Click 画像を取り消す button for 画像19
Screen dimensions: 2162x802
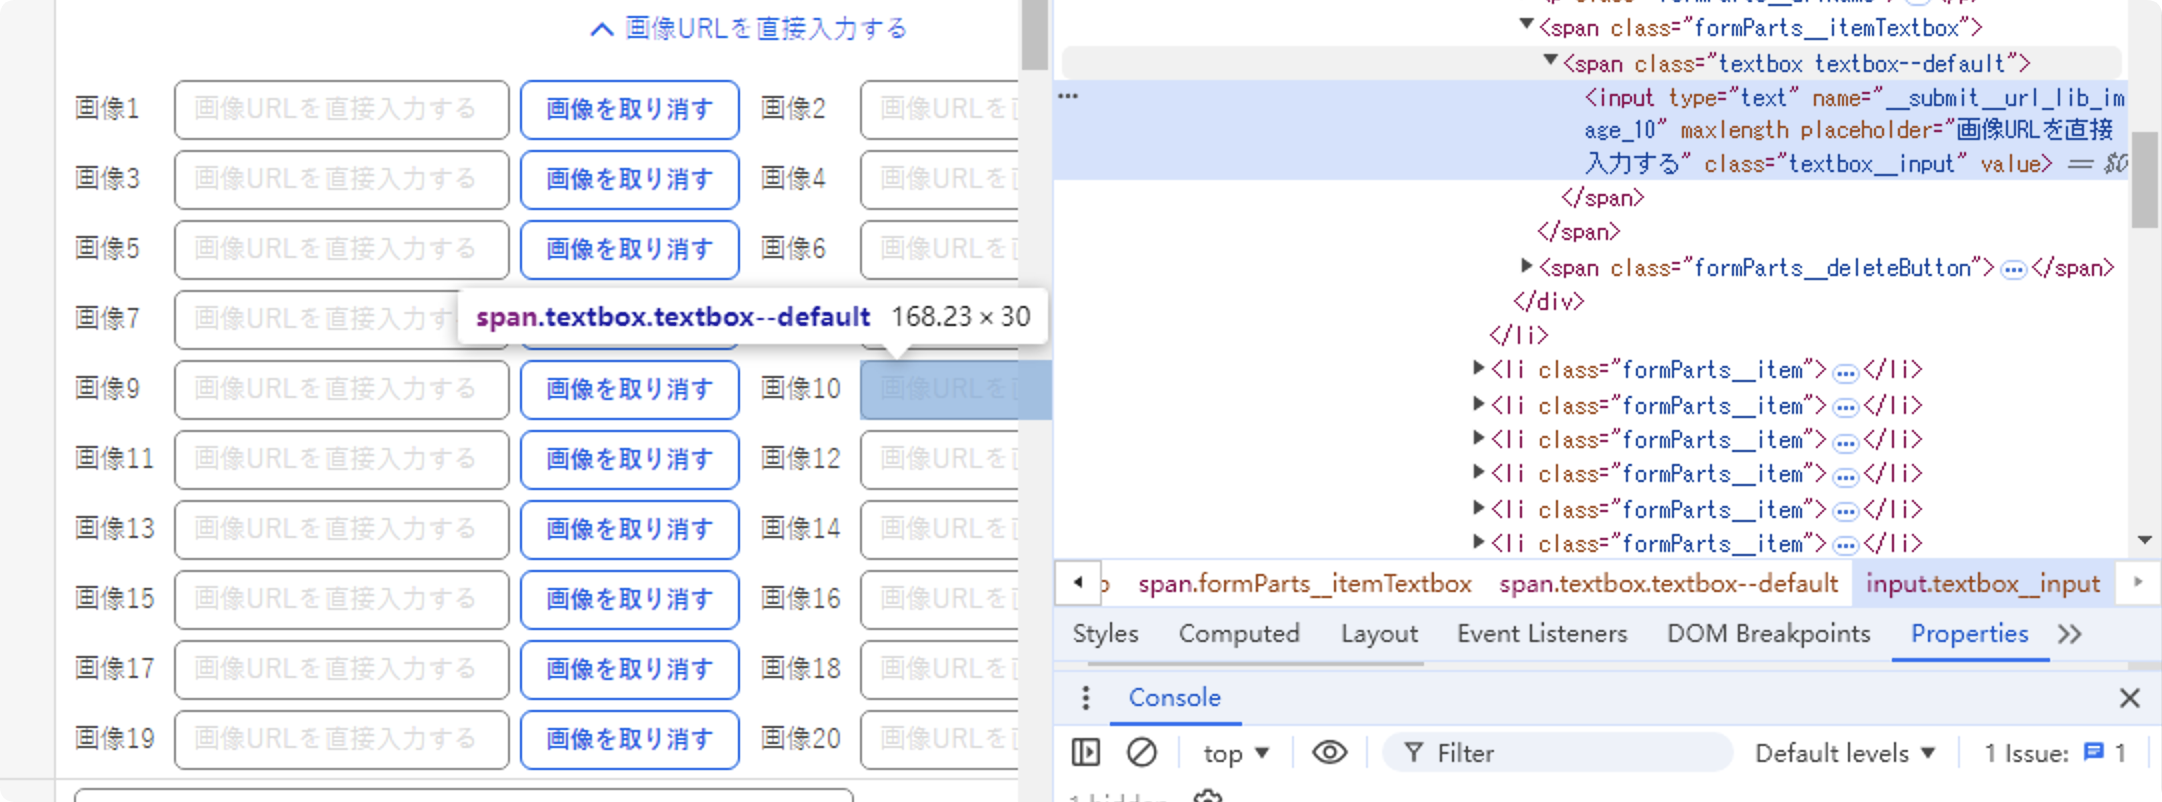point(630,739)
